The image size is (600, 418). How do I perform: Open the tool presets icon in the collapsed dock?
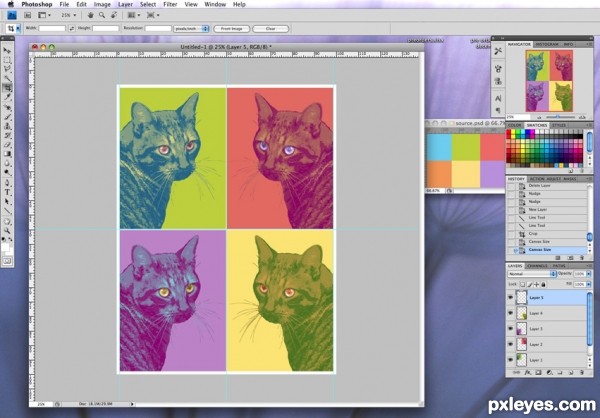pyautogui.click(x=498, y=51)
